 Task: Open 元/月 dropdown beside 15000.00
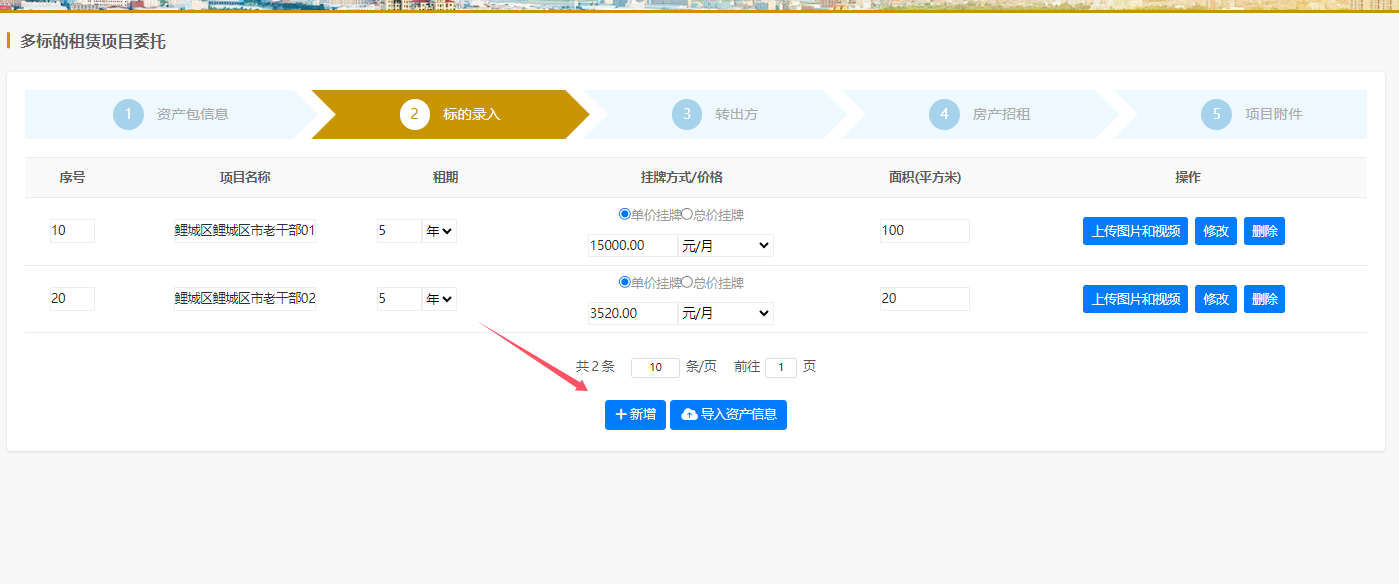(726, 245)
